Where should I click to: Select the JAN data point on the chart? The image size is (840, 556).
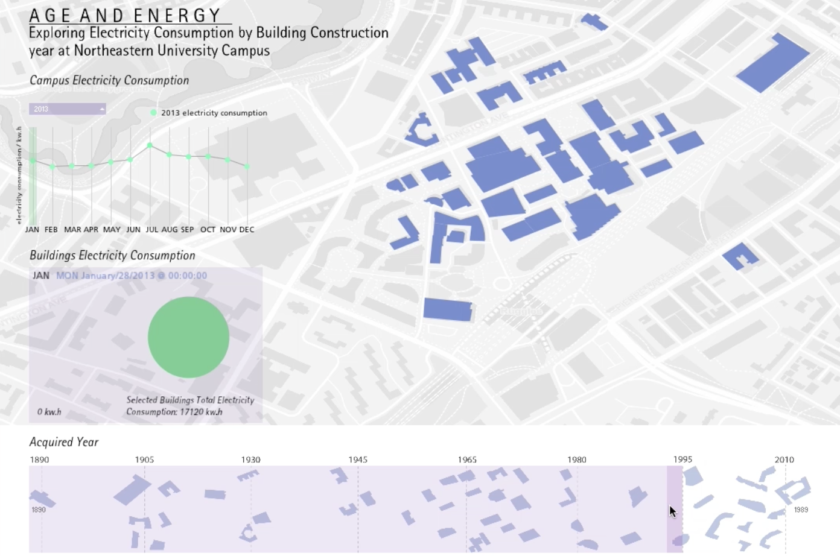point(33,161)
